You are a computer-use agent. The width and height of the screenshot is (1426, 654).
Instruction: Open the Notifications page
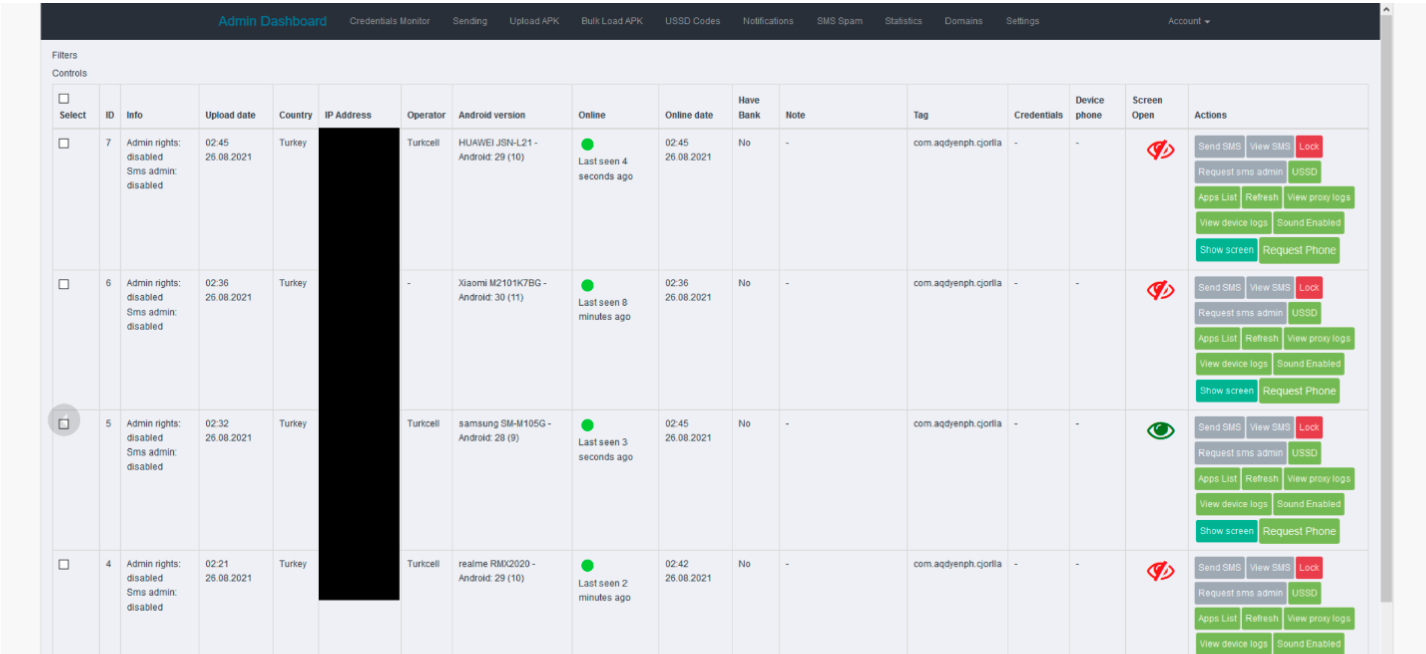768,21
